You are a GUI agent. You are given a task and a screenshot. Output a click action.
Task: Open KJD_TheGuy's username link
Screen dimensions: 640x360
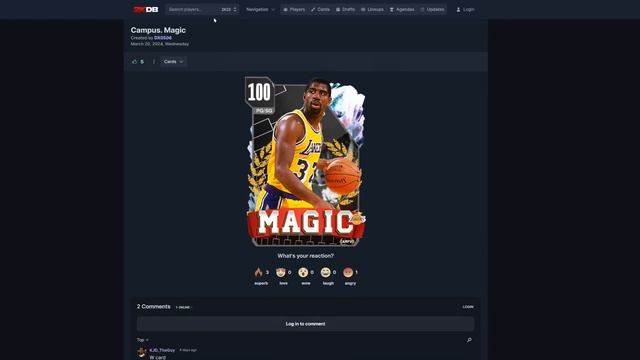(162, 350)
